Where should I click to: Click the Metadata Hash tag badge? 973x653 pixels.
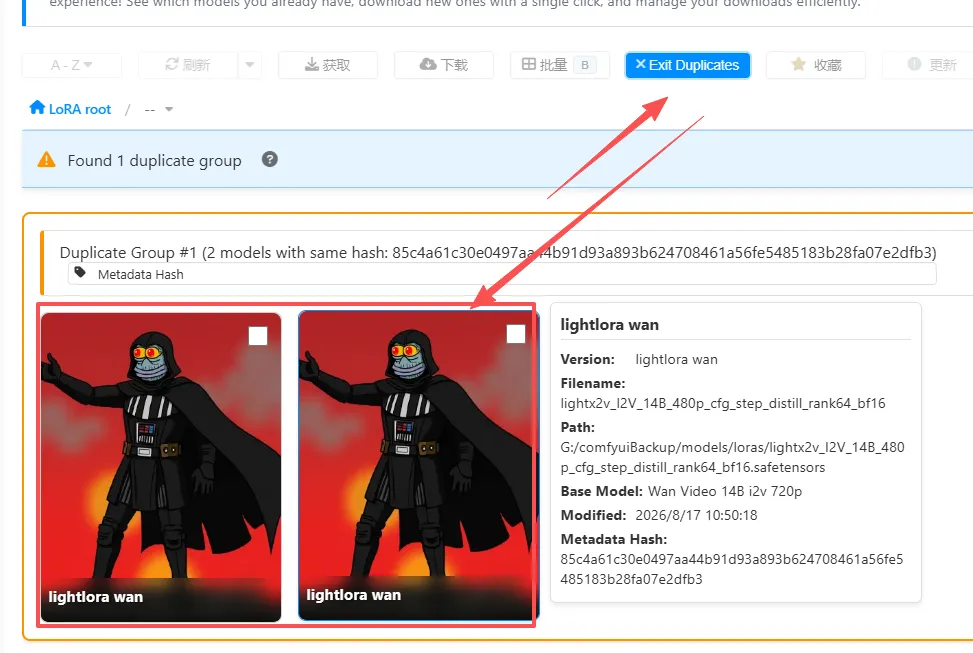(x=501, y=274)
